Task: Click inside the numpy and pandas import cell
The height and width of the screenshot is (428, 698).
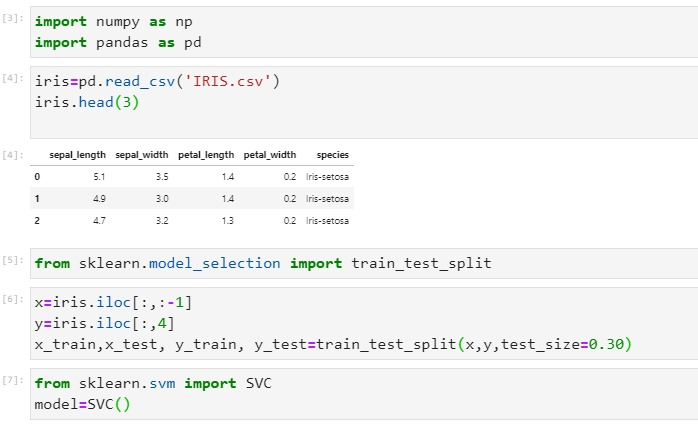Action: [x=364, y=32]
